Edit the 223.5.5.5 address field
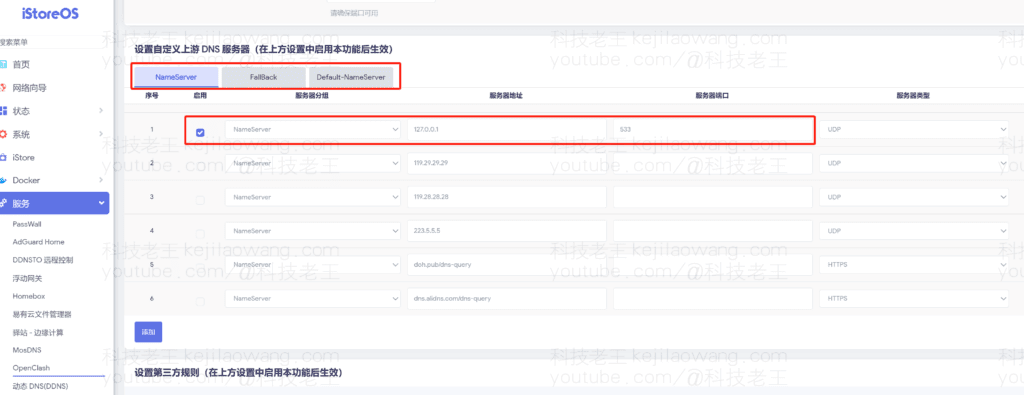Screen dimensions: 1024x395 pyautogui.click(x=507, y=230)
